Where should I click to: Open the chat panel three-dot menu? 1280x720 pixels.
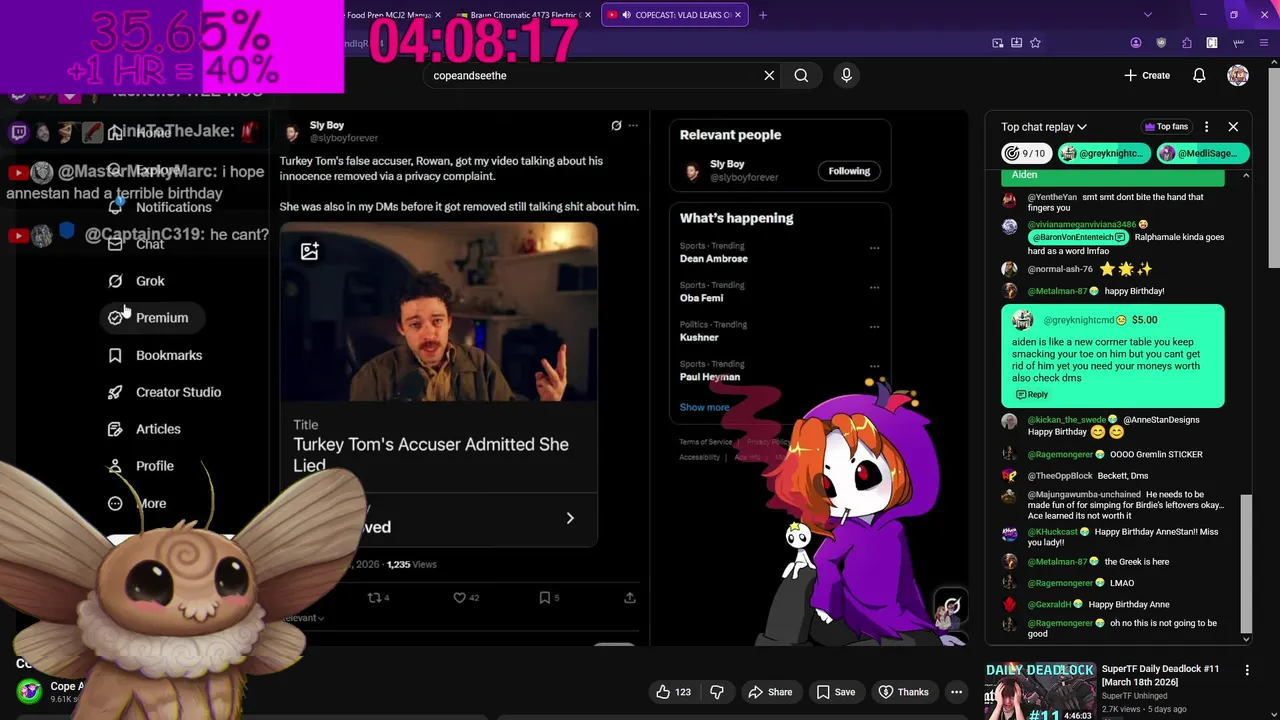(x=1206, y=127)
